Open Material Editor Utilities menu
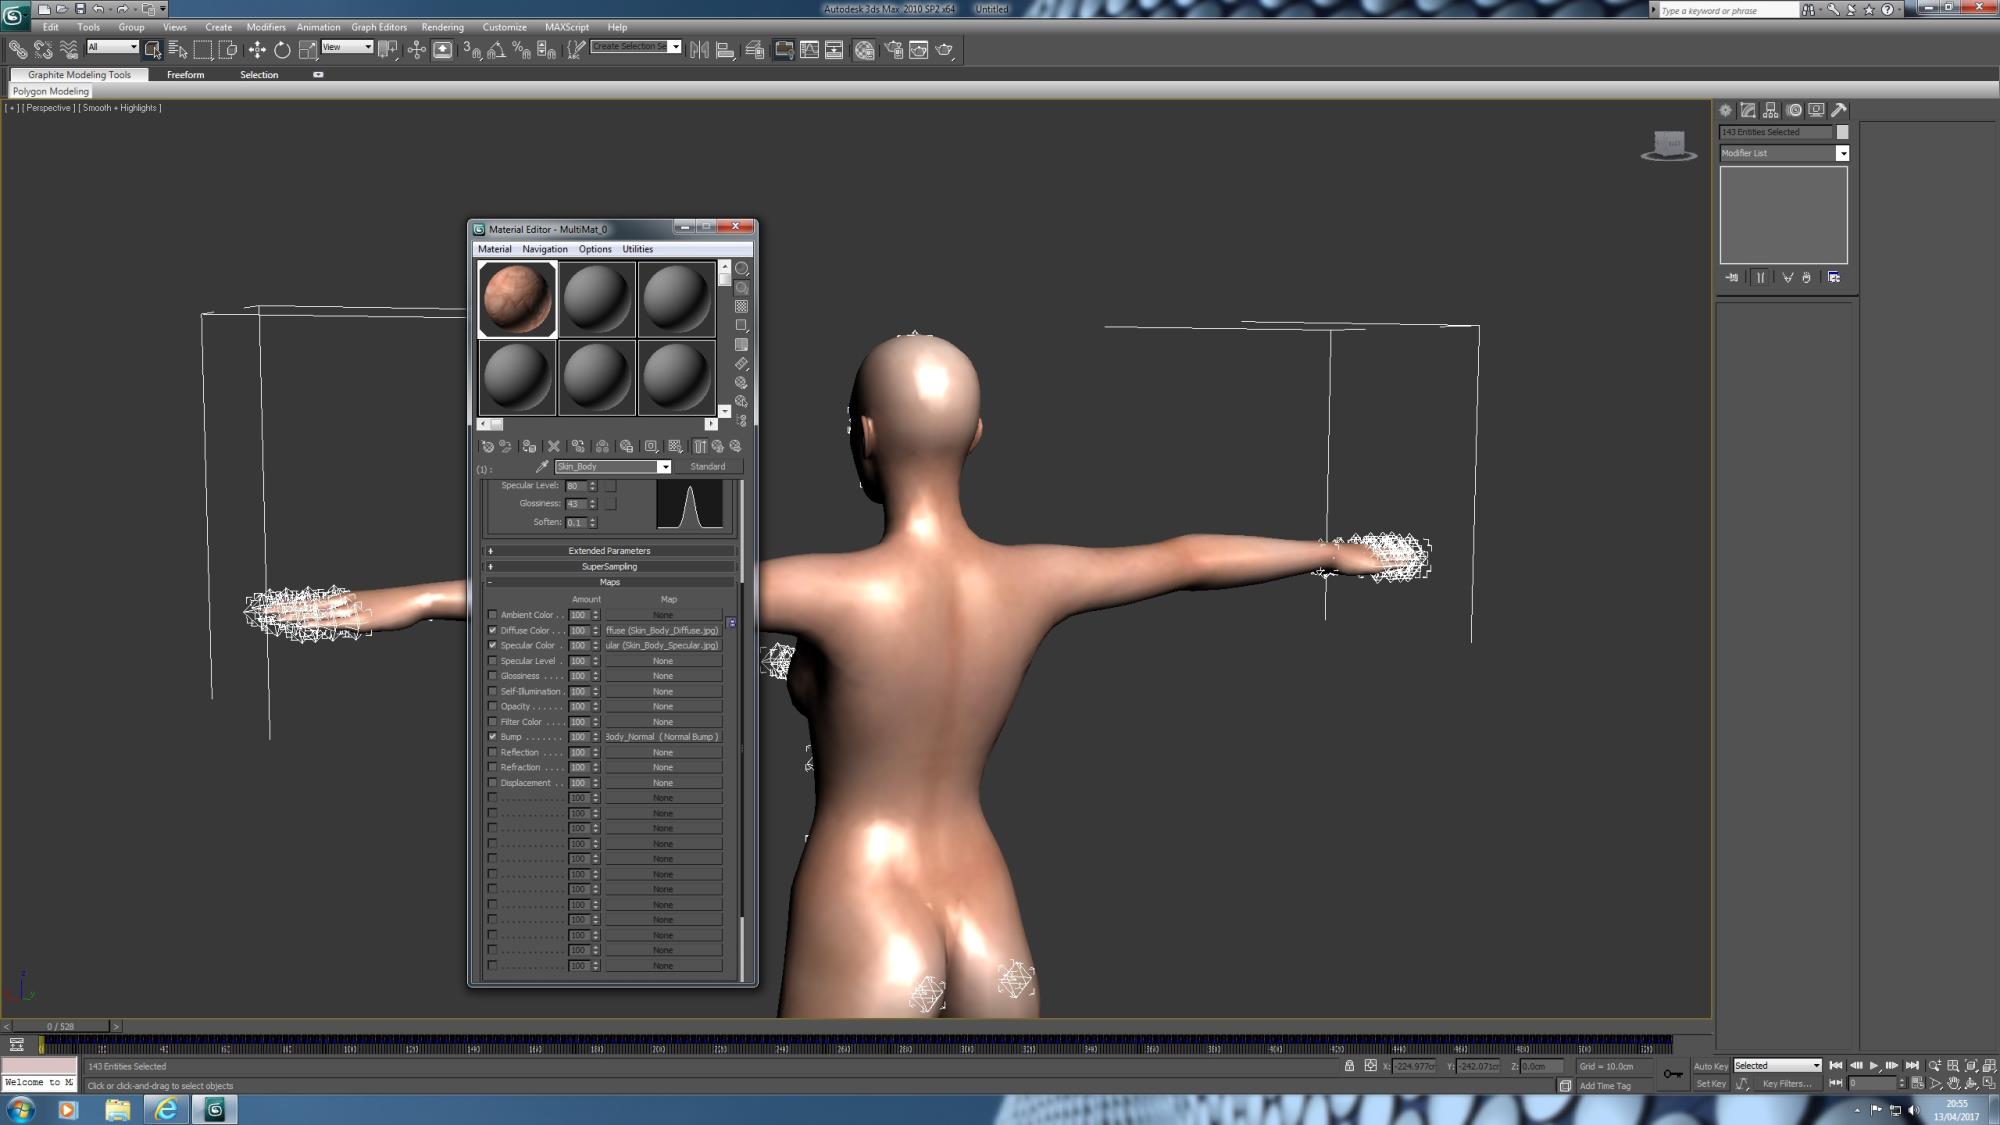Viewport: 2000px width, 1125px height. coord(638,249)
